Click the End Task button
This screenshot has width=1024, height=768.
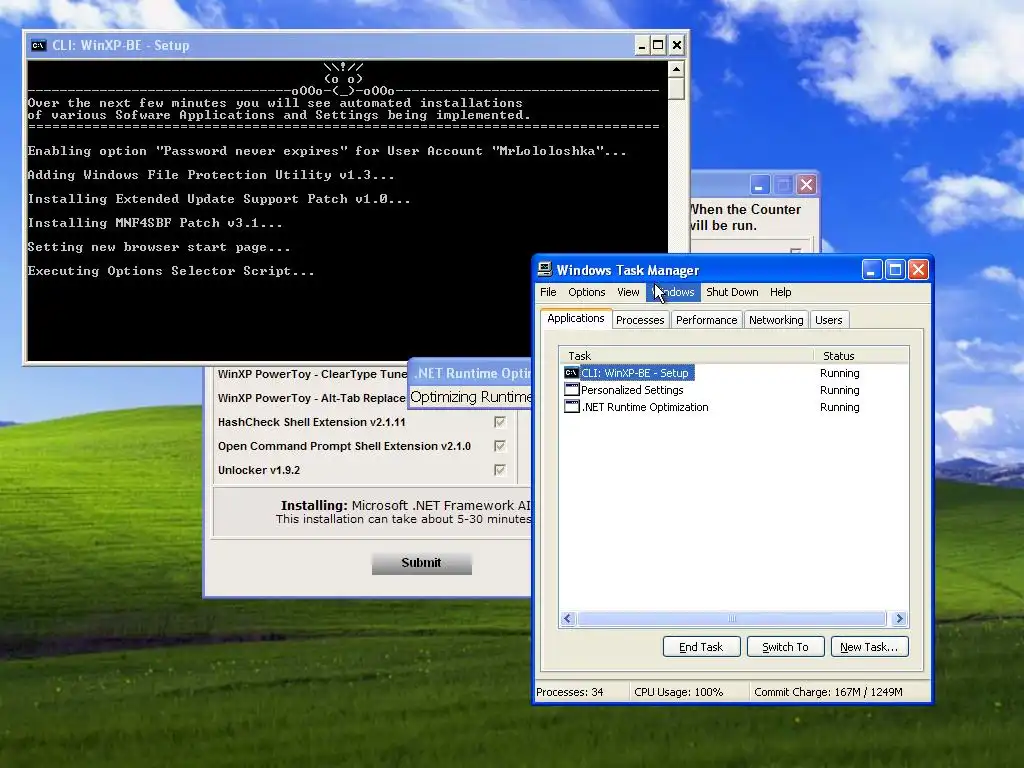[x=701, y=647]
